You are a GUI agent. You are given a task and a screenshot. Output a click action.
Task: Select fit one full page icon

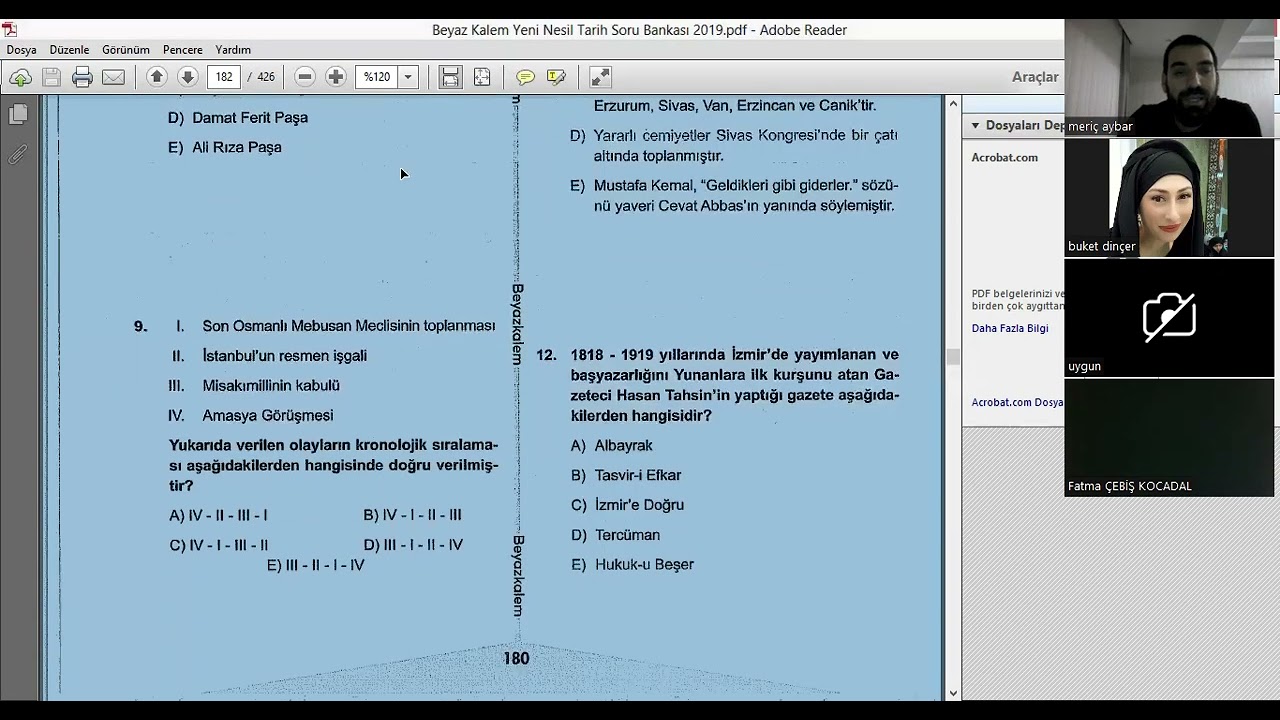(482, 77)
